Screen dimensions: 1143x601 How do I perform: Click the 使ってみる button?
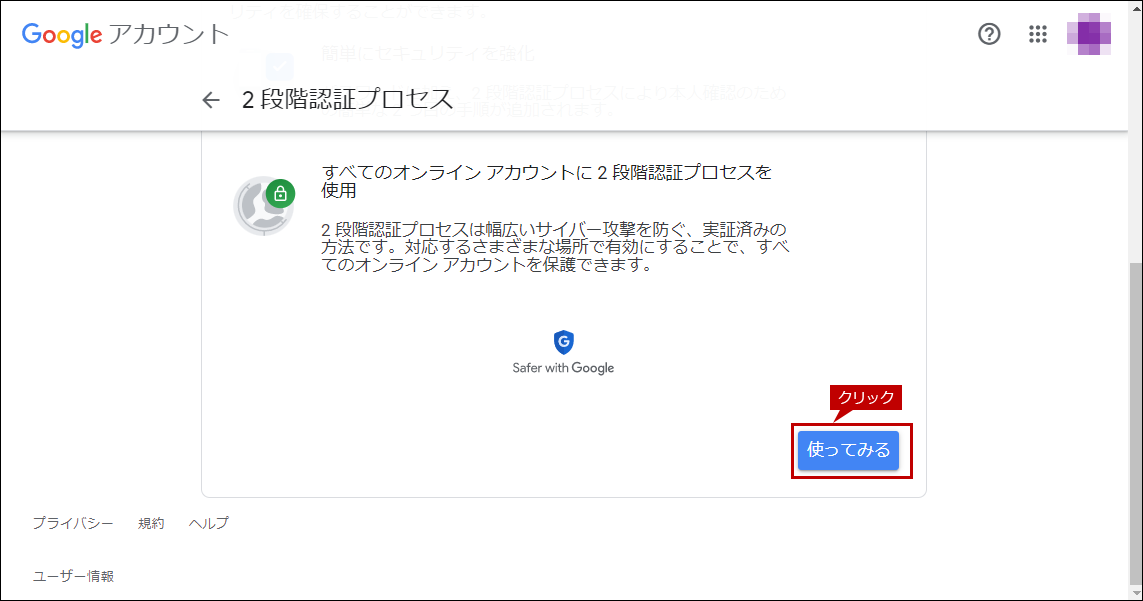point(848,450)
